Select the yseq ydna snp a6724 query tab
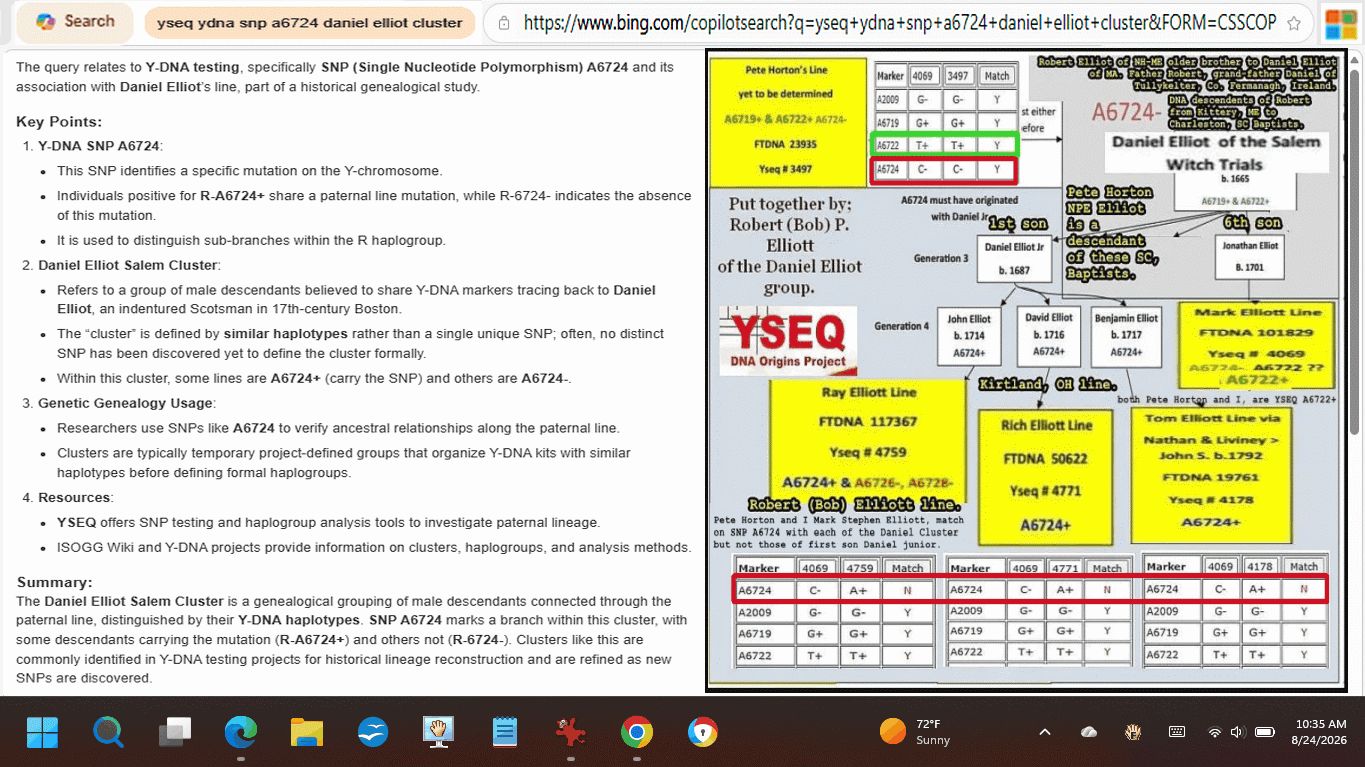This screenshot has width=1365, height=767. coord(310,22)
